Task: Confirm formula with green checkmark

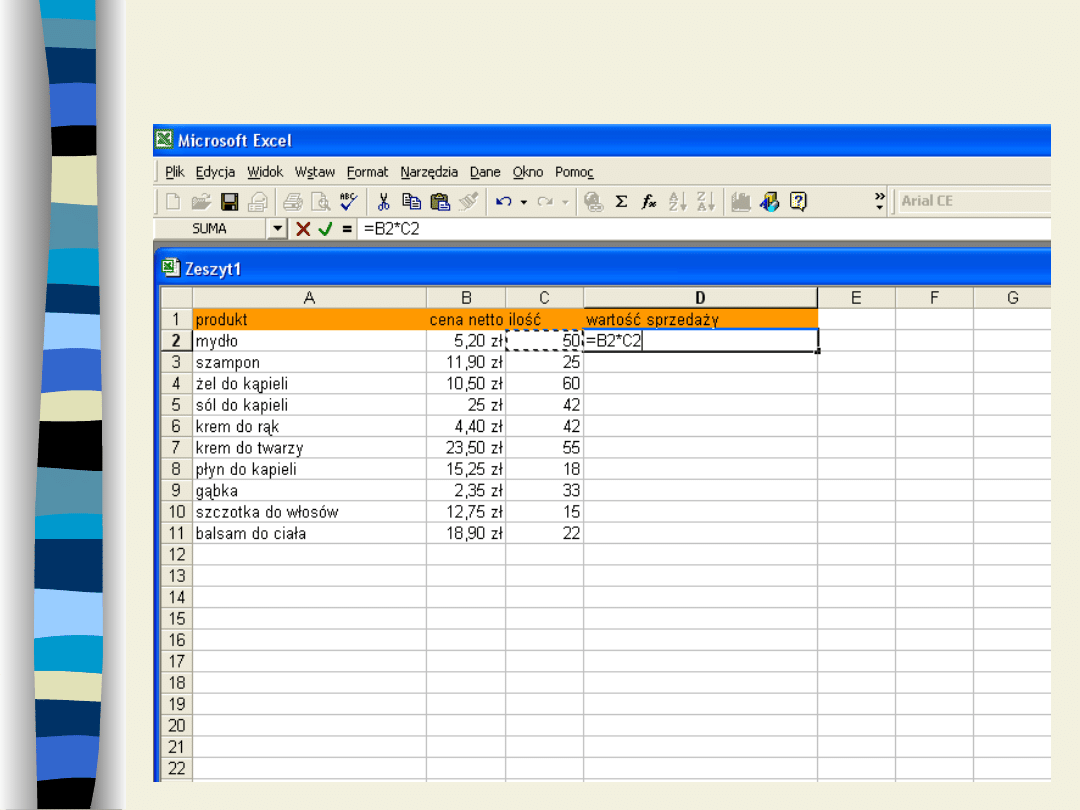Action: pyautogui.click(x=324, y=229)
